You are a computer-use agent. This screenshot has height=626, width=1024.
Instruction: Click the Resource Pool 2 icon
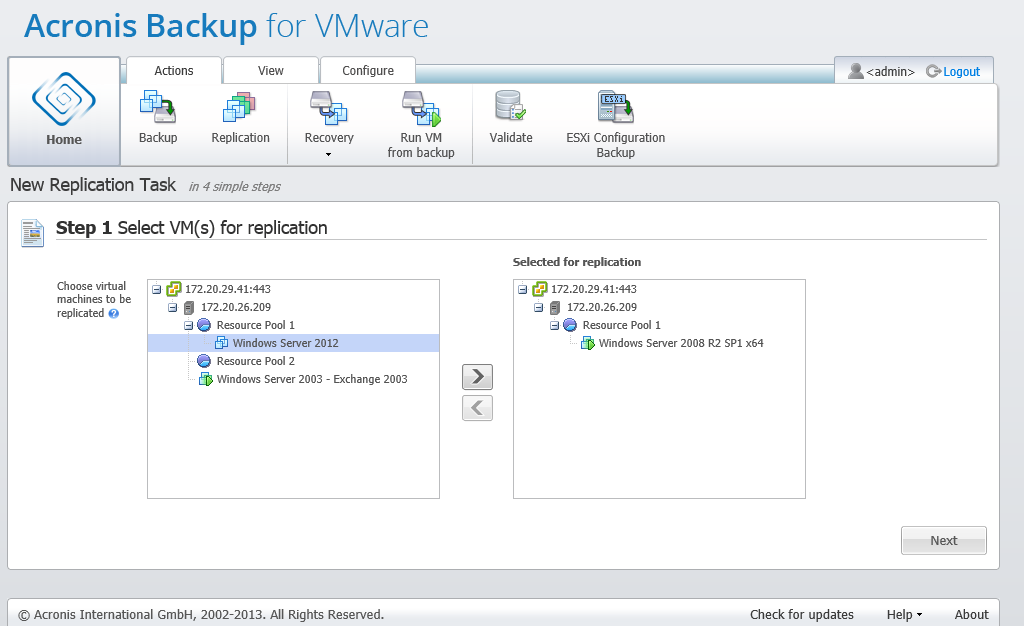click(204, 361)
